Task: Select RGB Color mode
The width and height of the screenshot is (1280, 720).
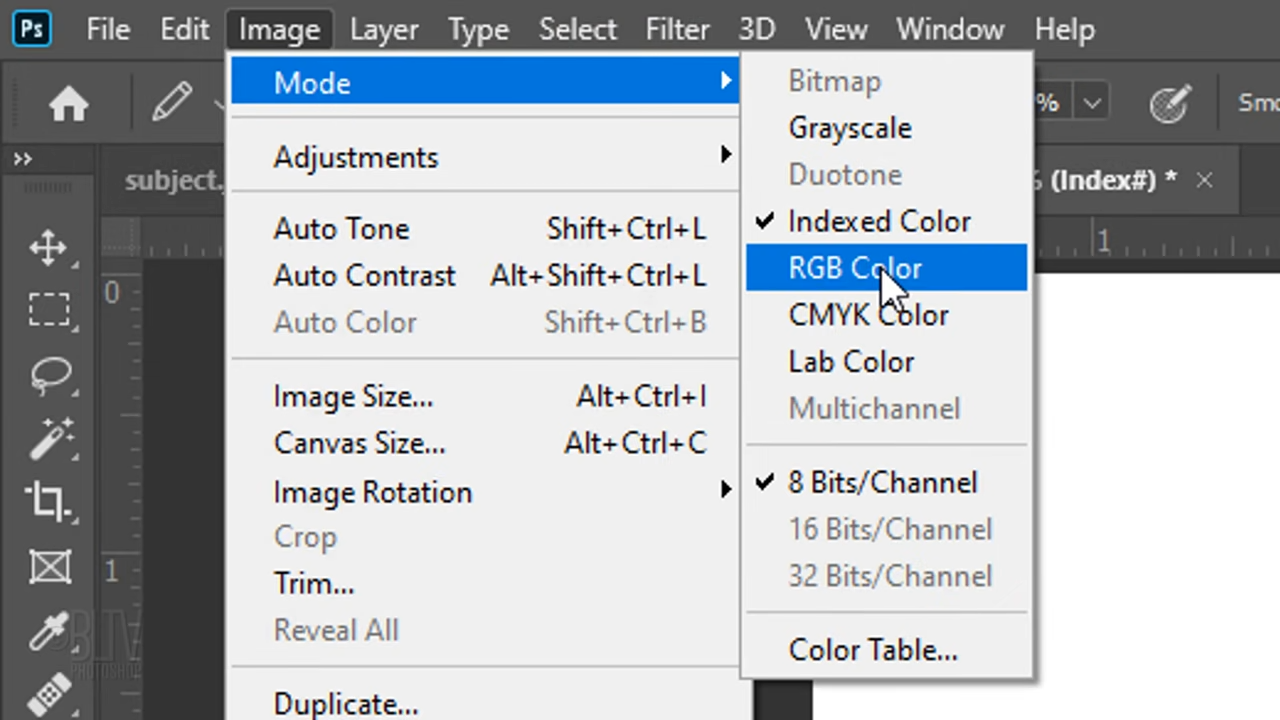Action: pyautogui.click(x=855, y=267)
